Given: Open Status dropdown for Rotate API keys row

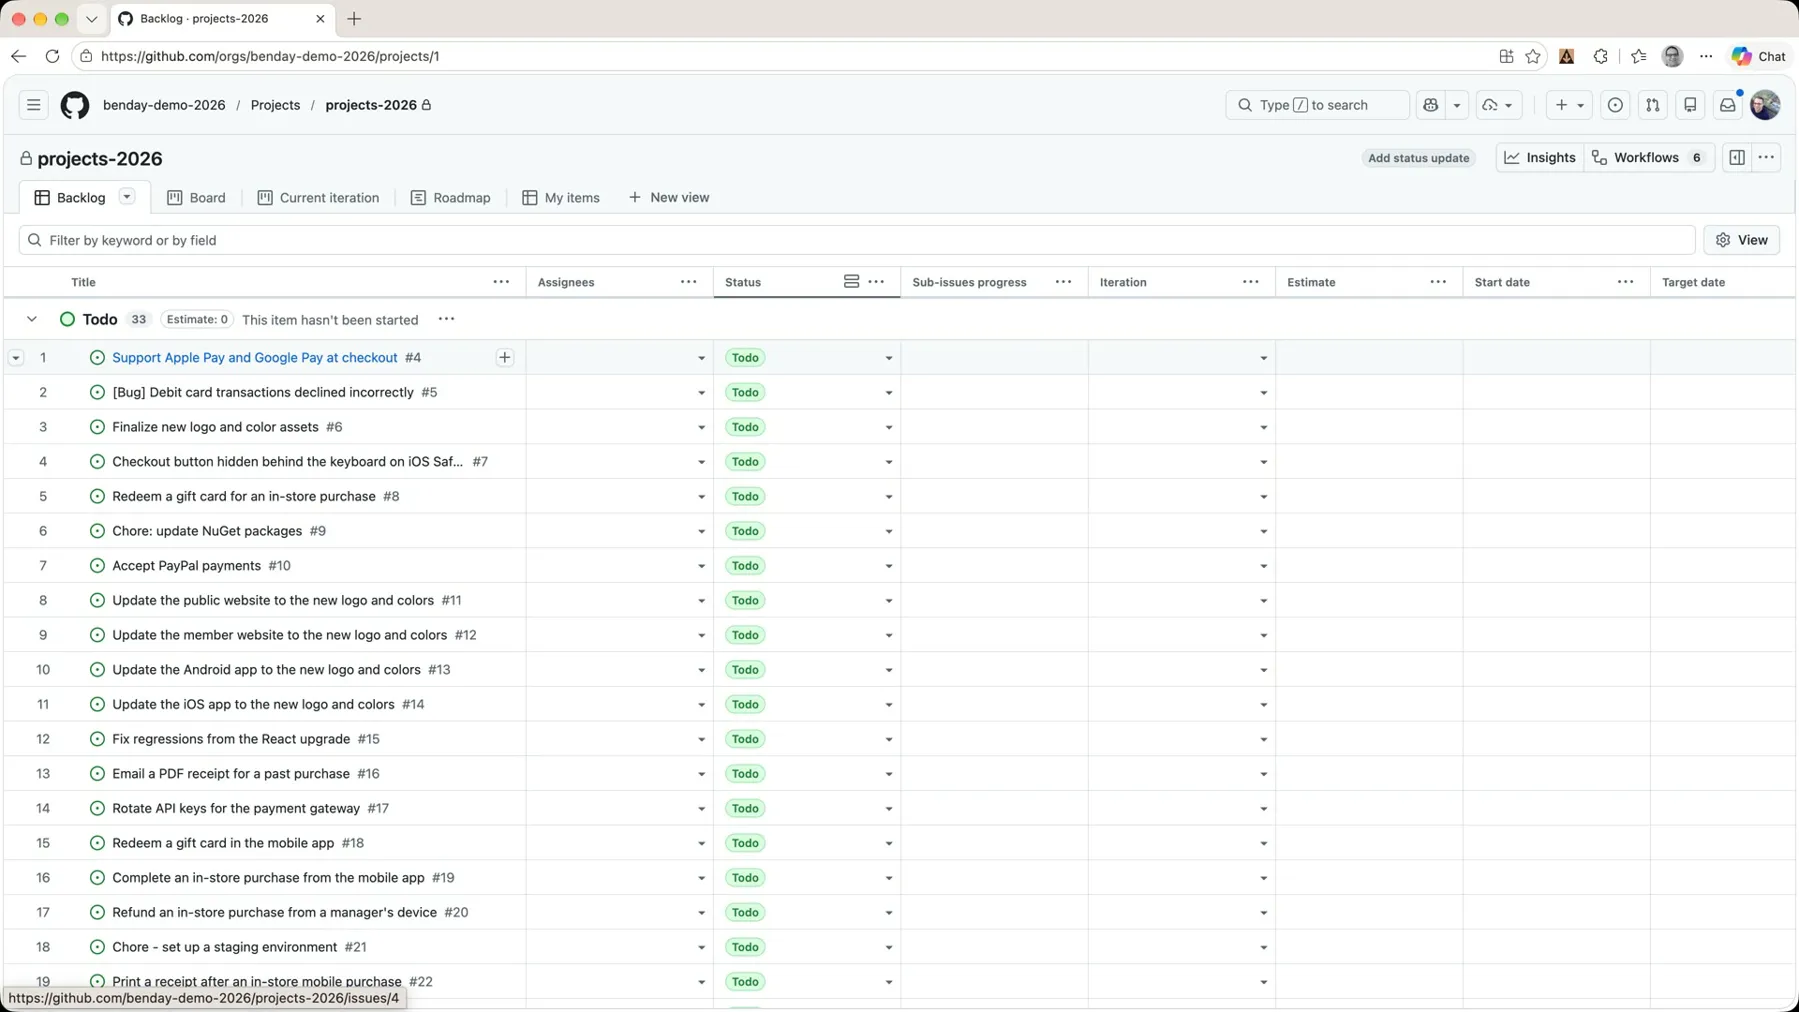Looking at the screenshot, I should [889, 809].
